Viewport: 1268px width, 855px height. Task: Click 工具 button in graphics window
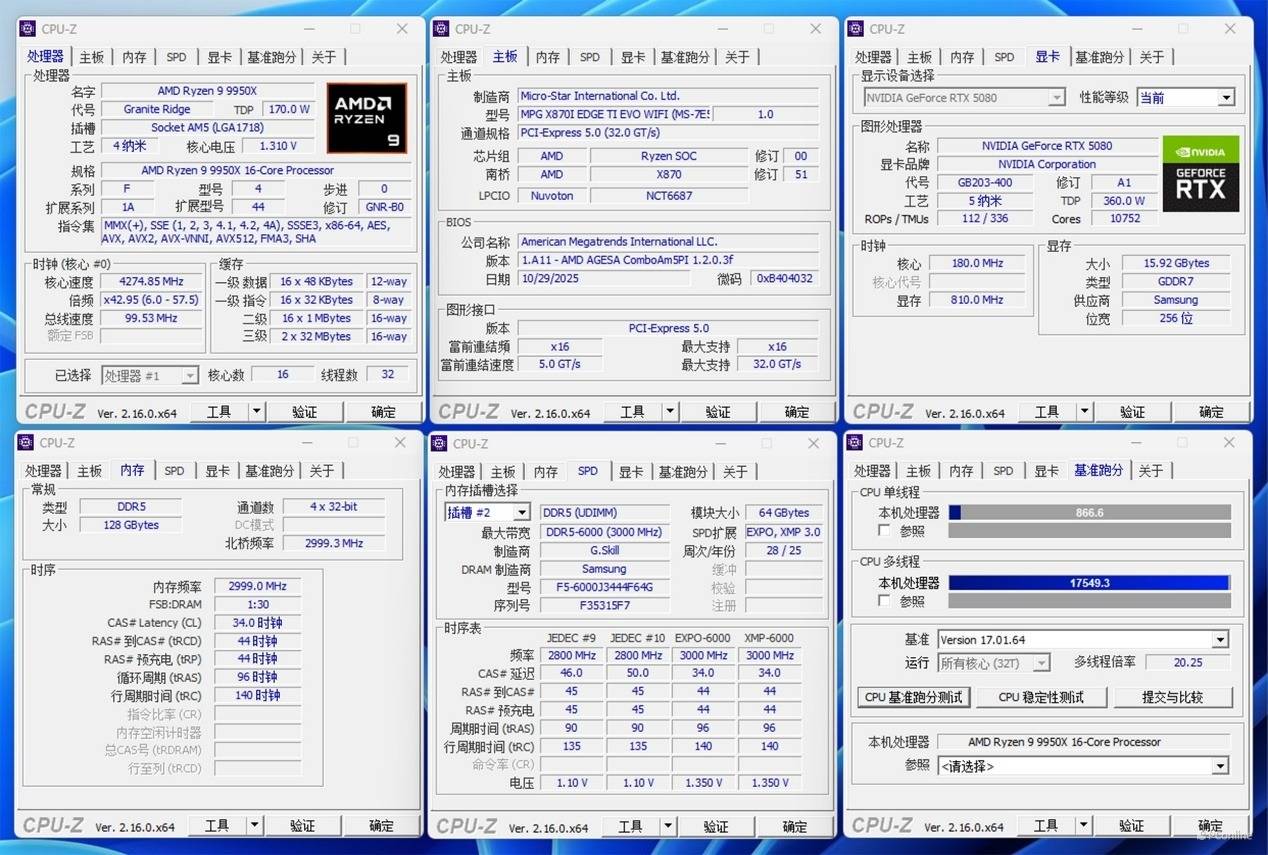coord(1047,411)
